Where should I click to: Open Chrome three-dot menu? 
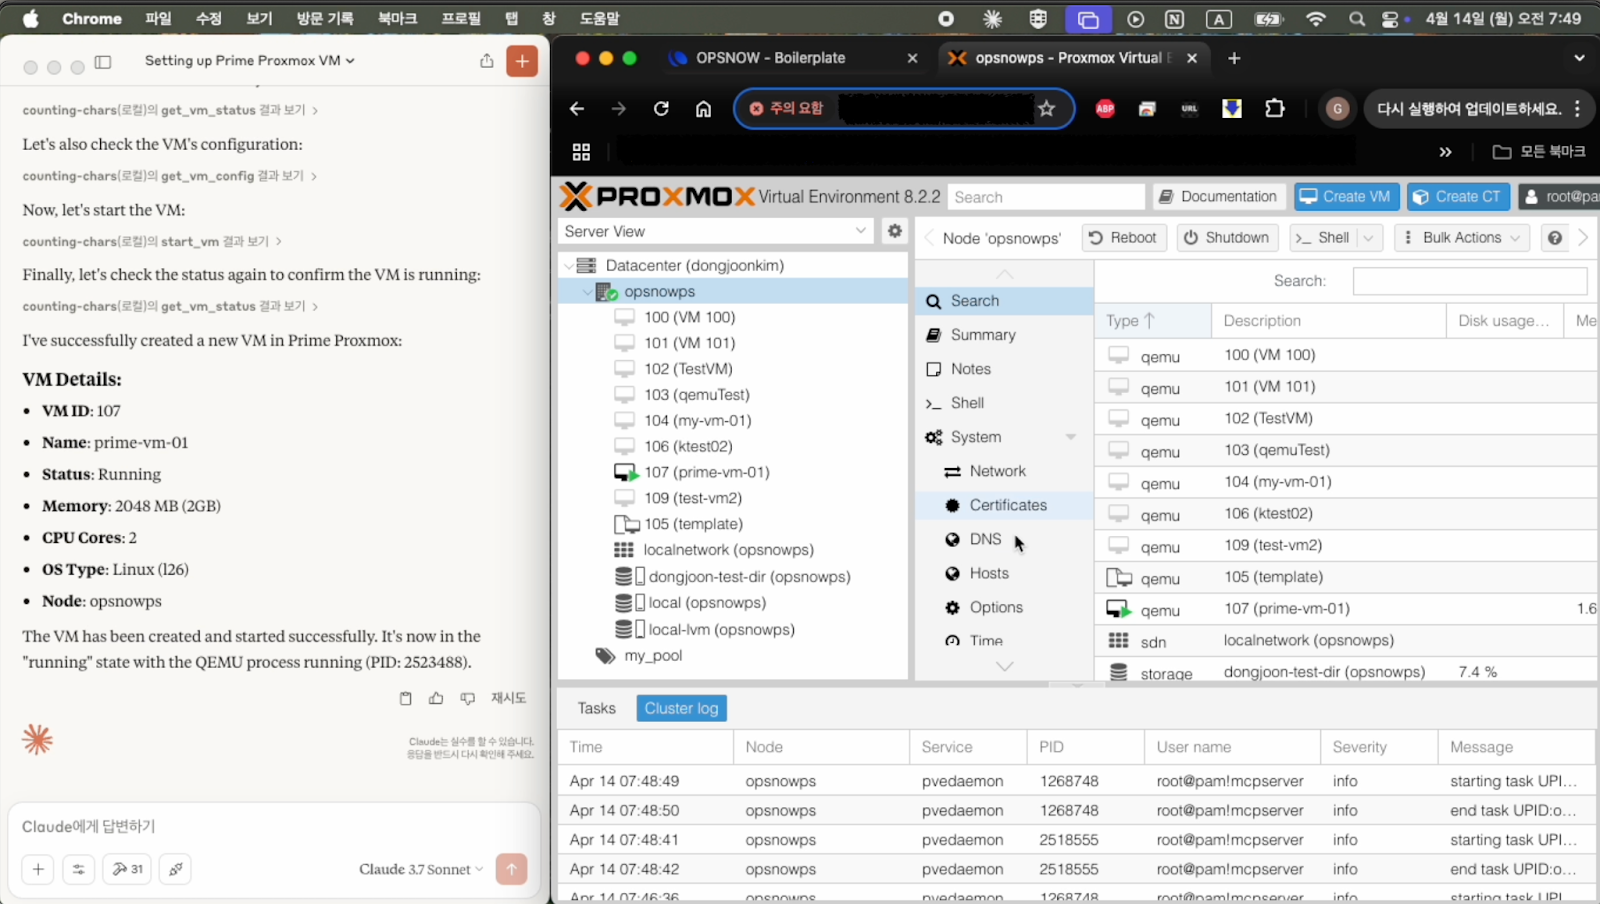pyautogui.click(x=1578, y=109)
